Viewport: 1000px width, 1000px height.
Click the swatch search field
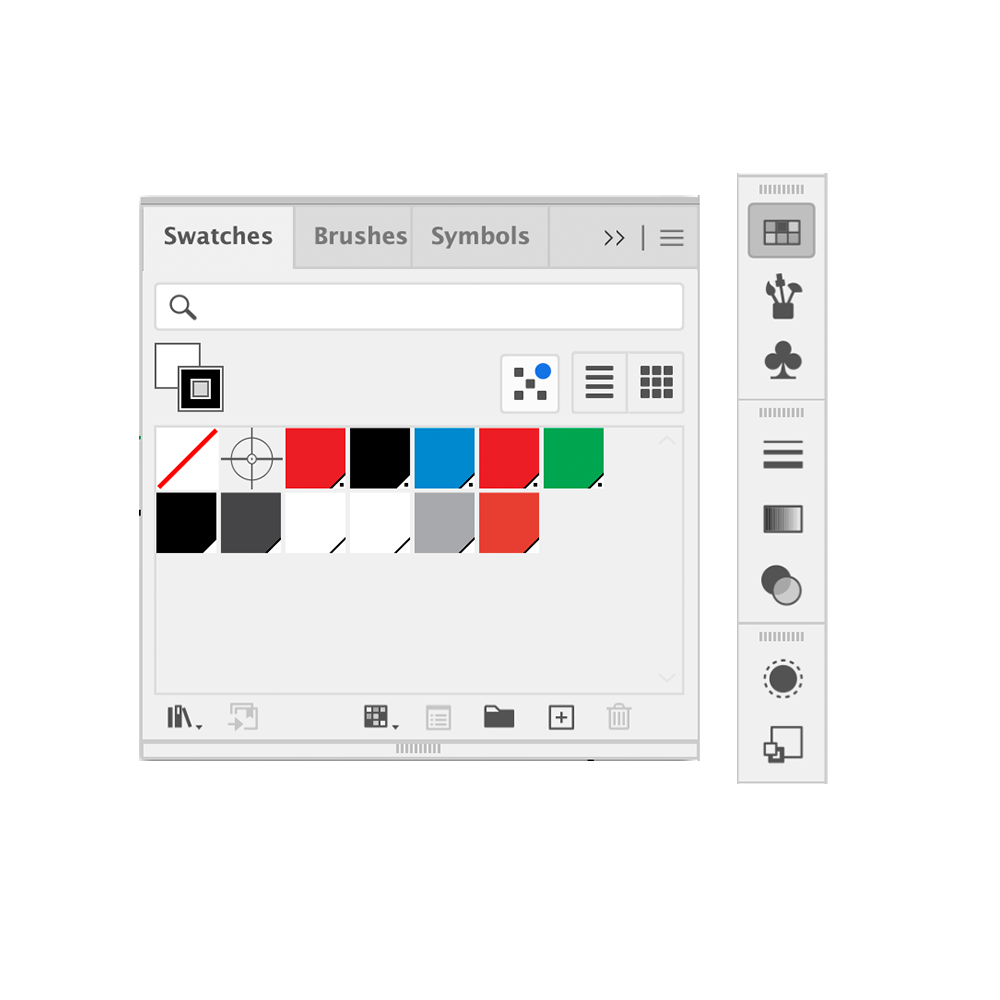(x=419, y=307)
